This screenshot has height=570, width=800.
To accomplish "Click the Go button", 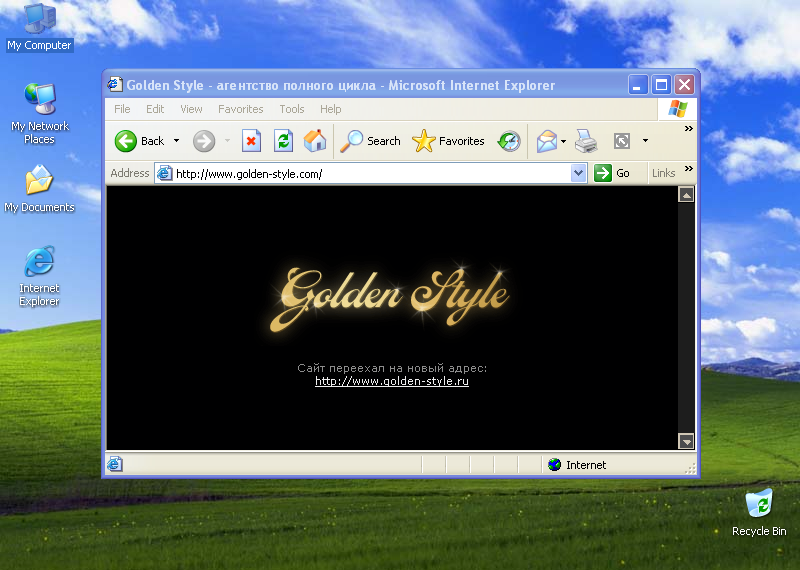I will click(612, 174).
